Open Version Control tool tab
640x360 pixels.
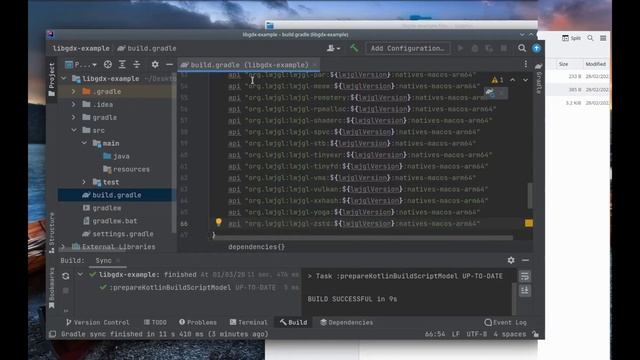click(x=98, y=322)
